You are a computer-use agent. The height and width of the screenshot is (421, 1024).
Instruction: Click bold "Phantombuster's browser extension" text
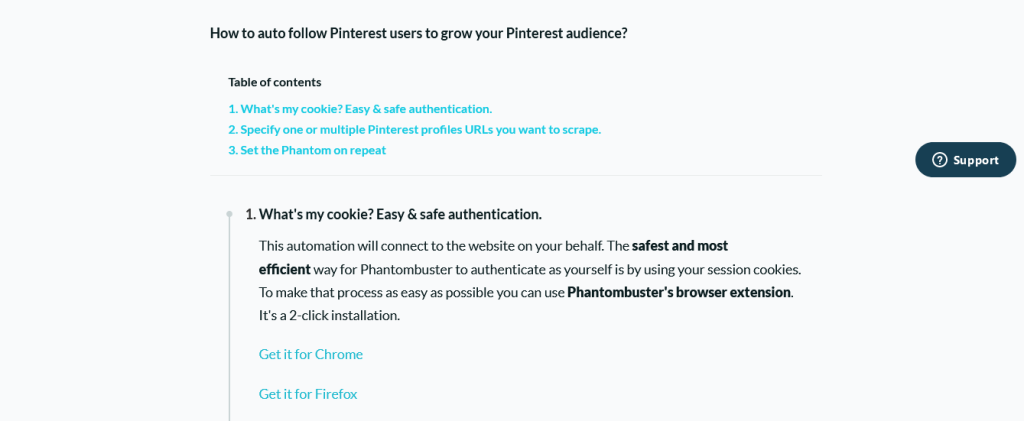coord(679,292)
